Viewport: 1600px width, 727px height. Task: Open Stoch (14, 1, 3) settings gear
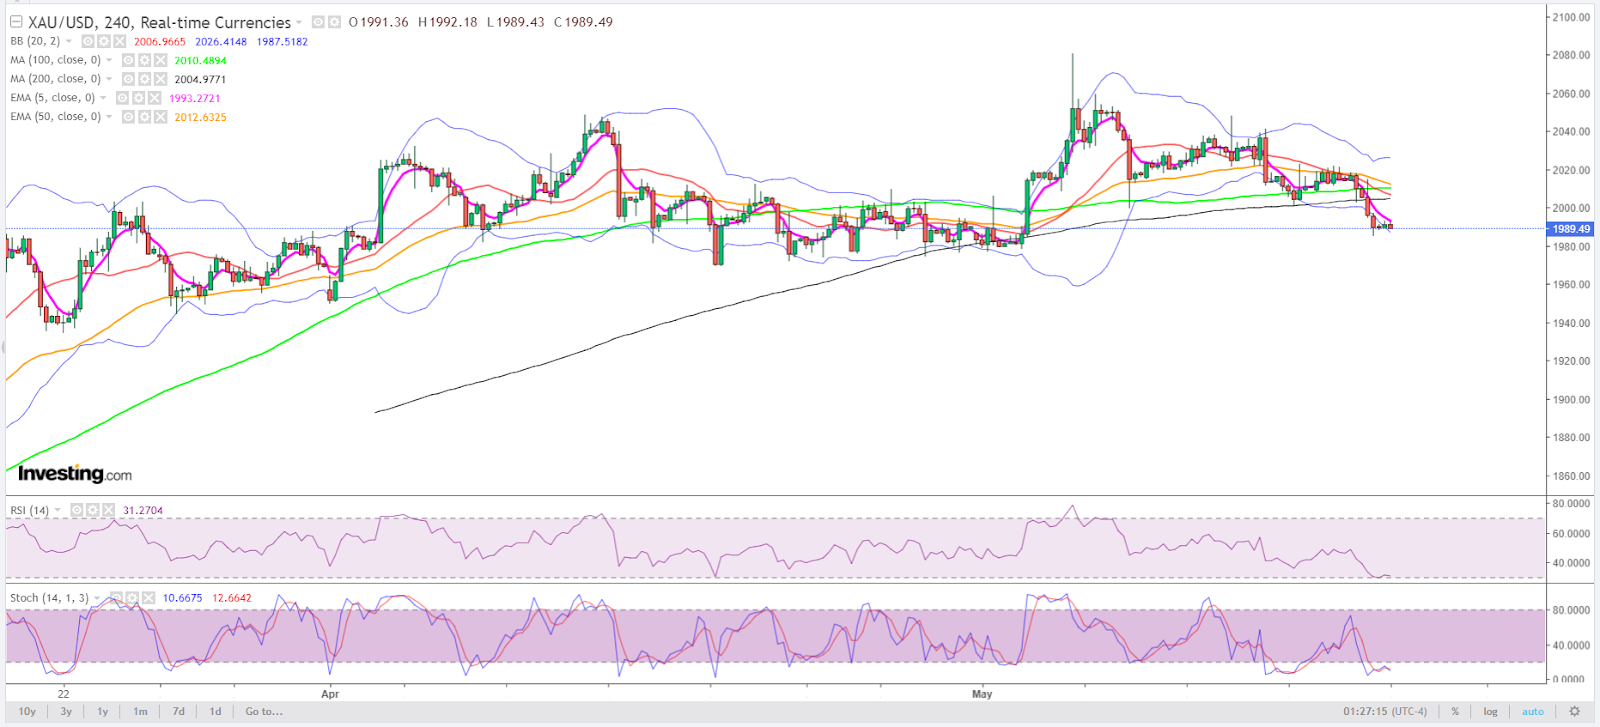[132, 598]
